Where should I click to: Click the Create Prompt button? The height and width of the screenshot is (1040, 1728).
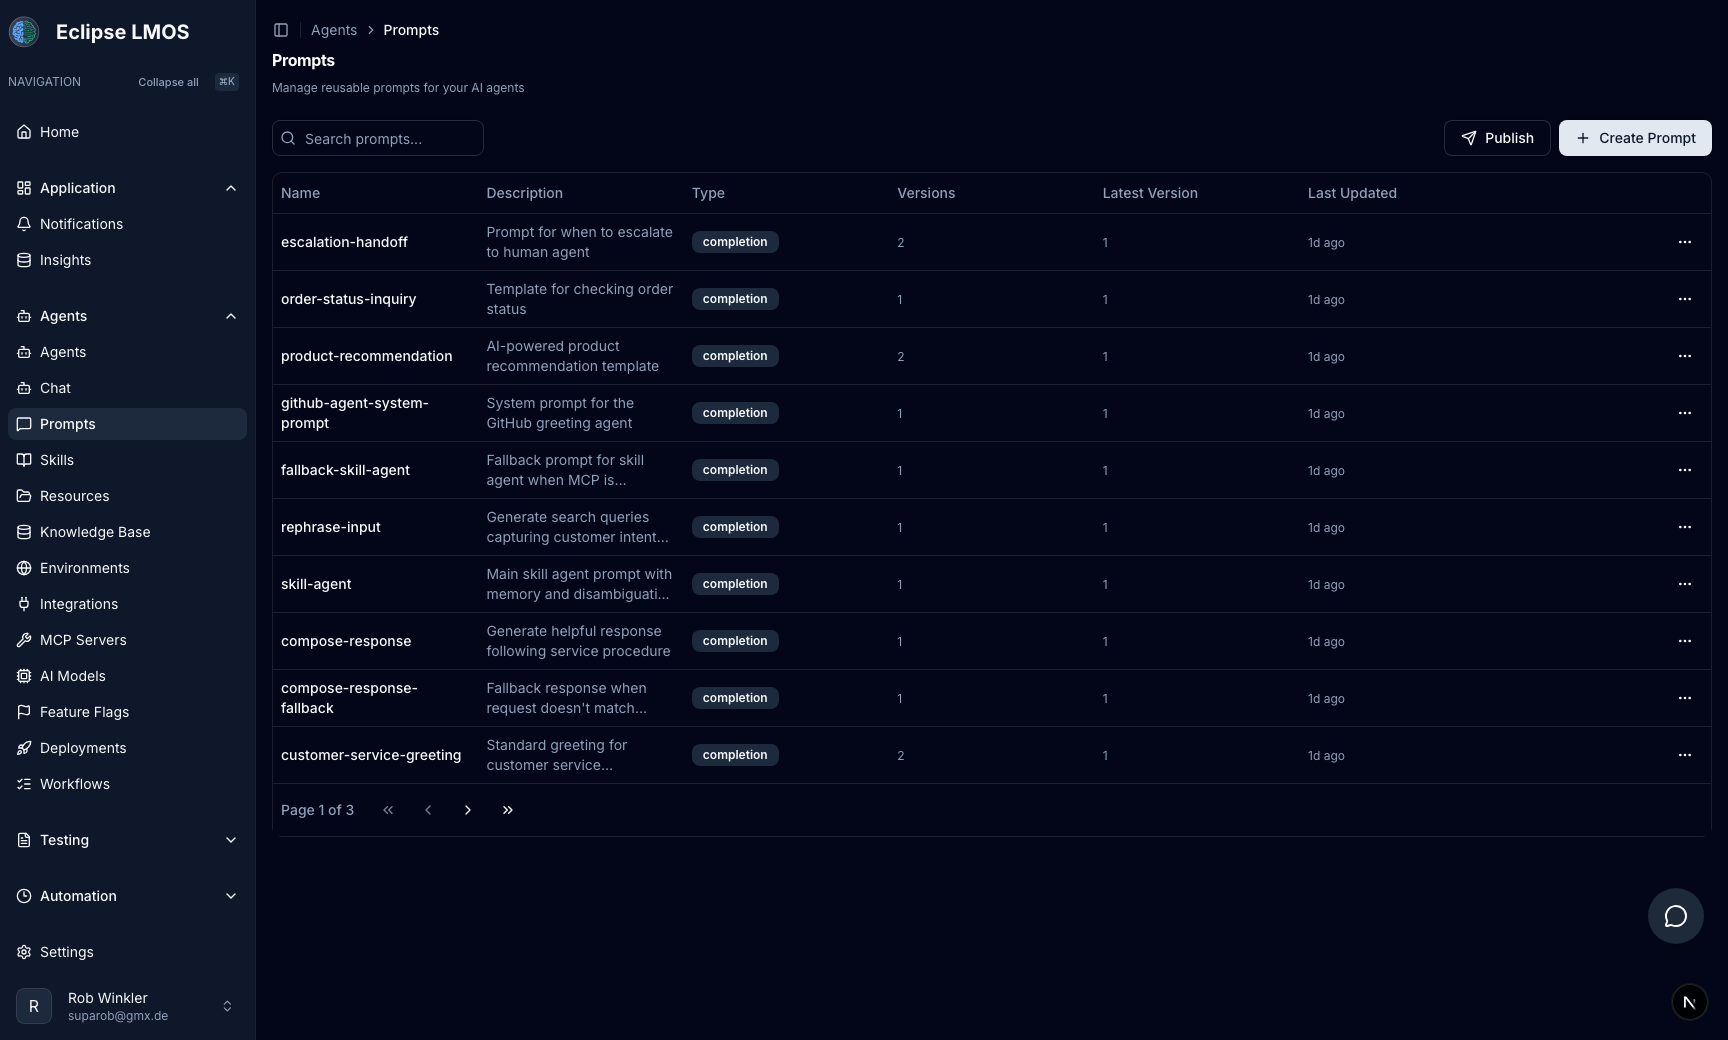[1635, 138]
